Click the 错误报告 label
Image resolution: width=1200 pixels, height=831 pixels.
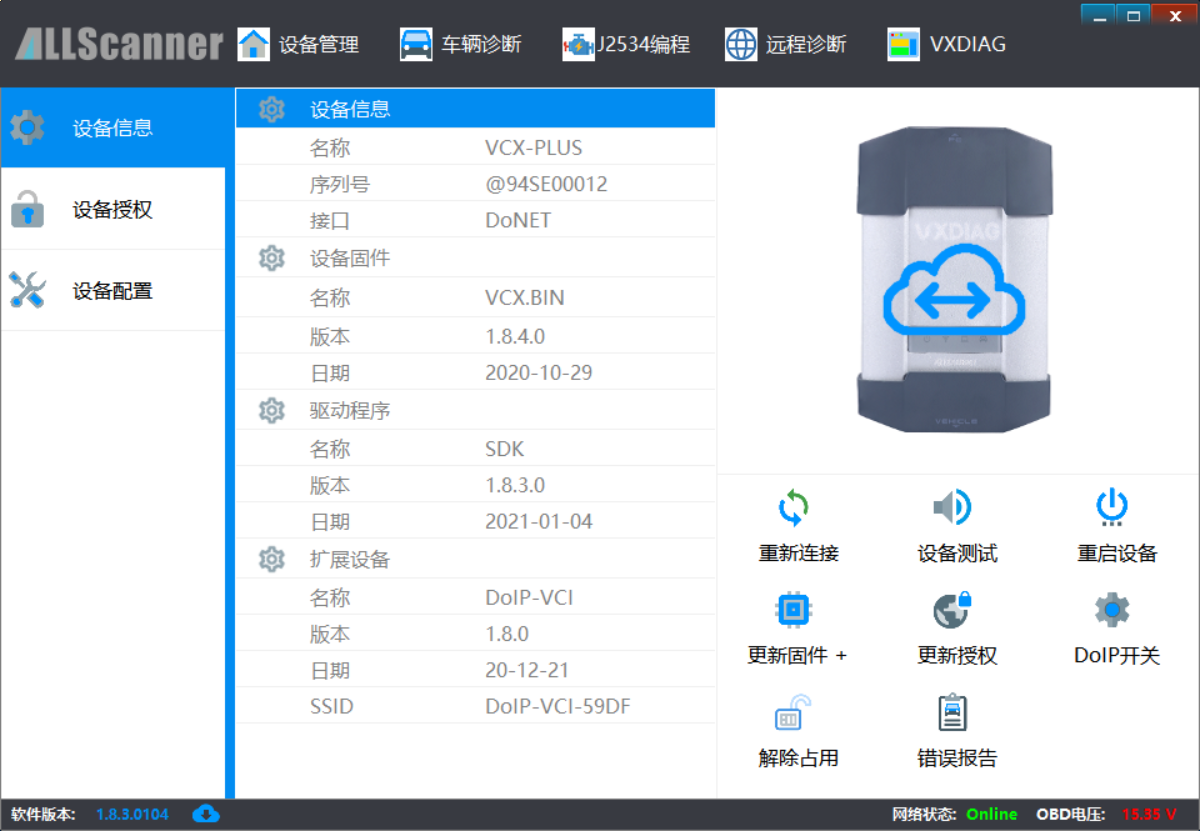(957, 758)
